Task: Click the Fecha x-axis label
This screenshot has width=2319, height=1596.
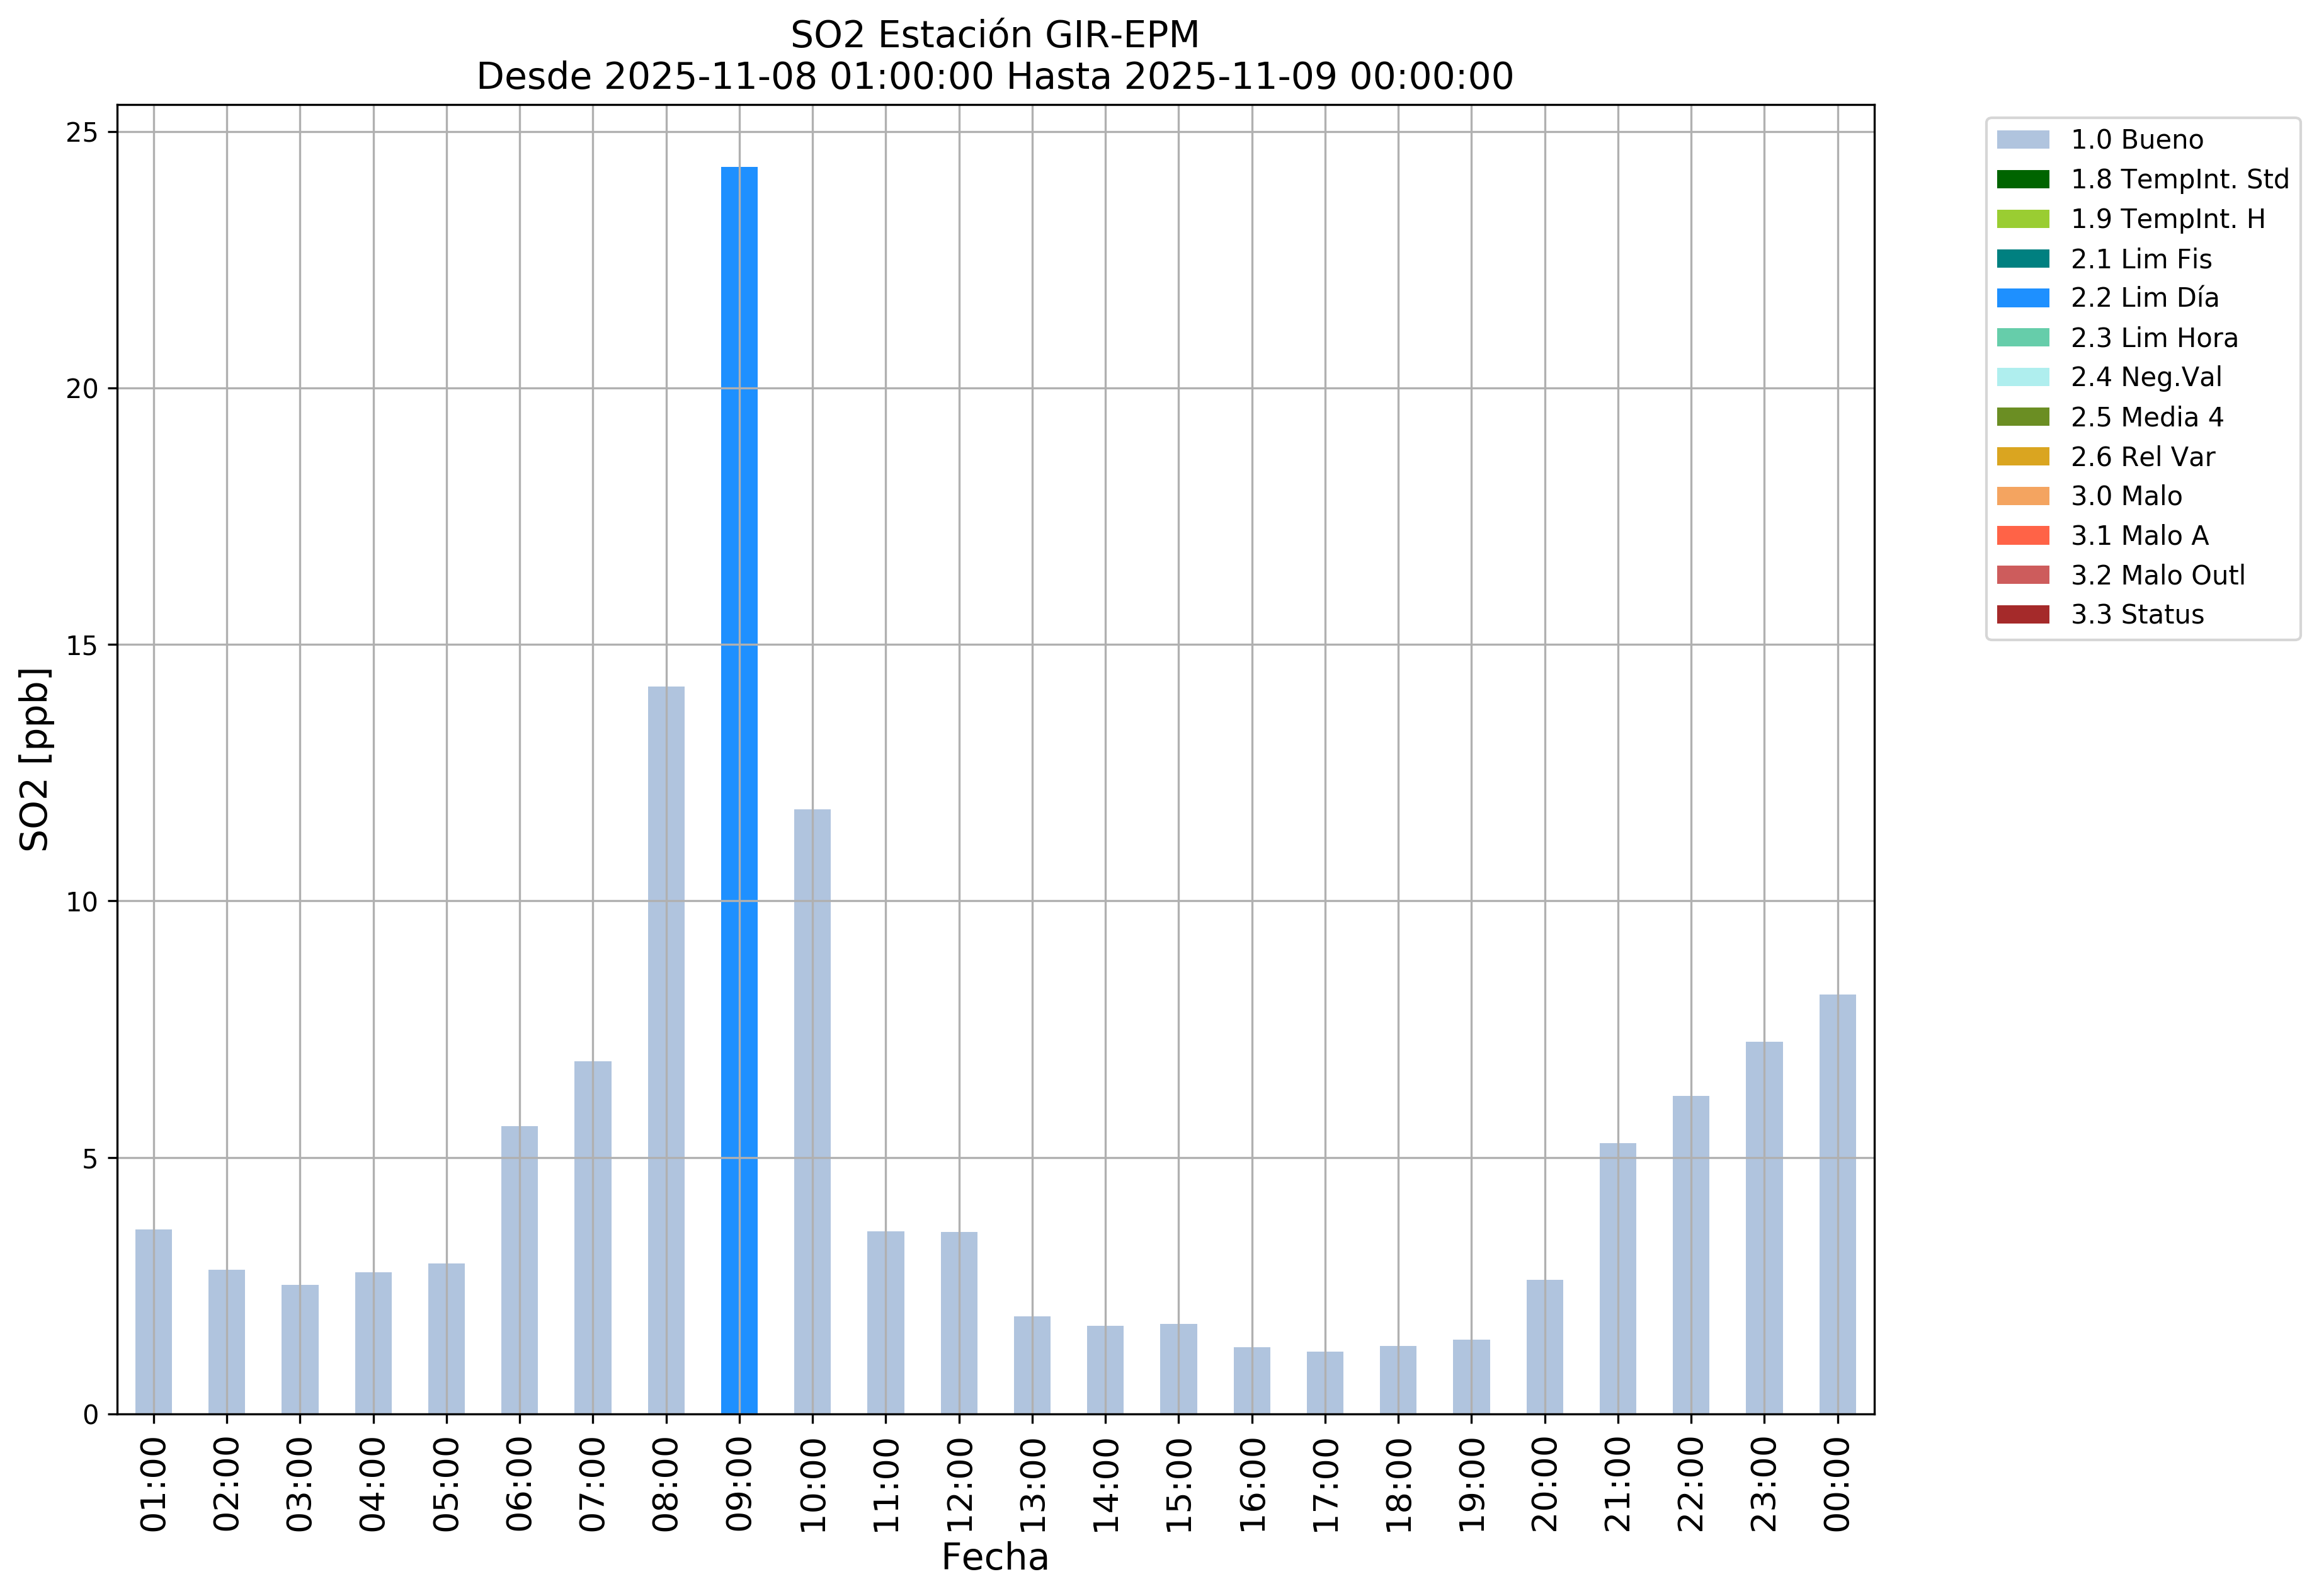Action: click(994, 1558)
